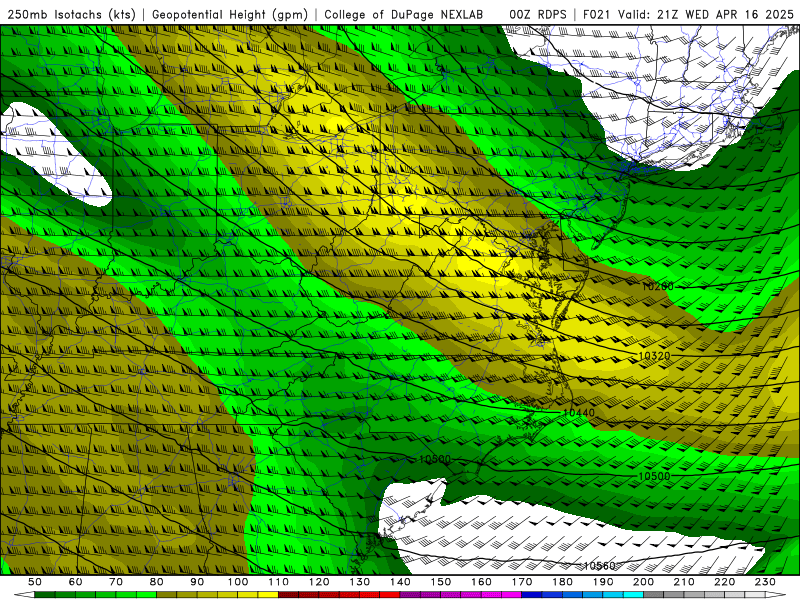
Task: Click the 10320 height contour label
Action: (x=654, y=356)
